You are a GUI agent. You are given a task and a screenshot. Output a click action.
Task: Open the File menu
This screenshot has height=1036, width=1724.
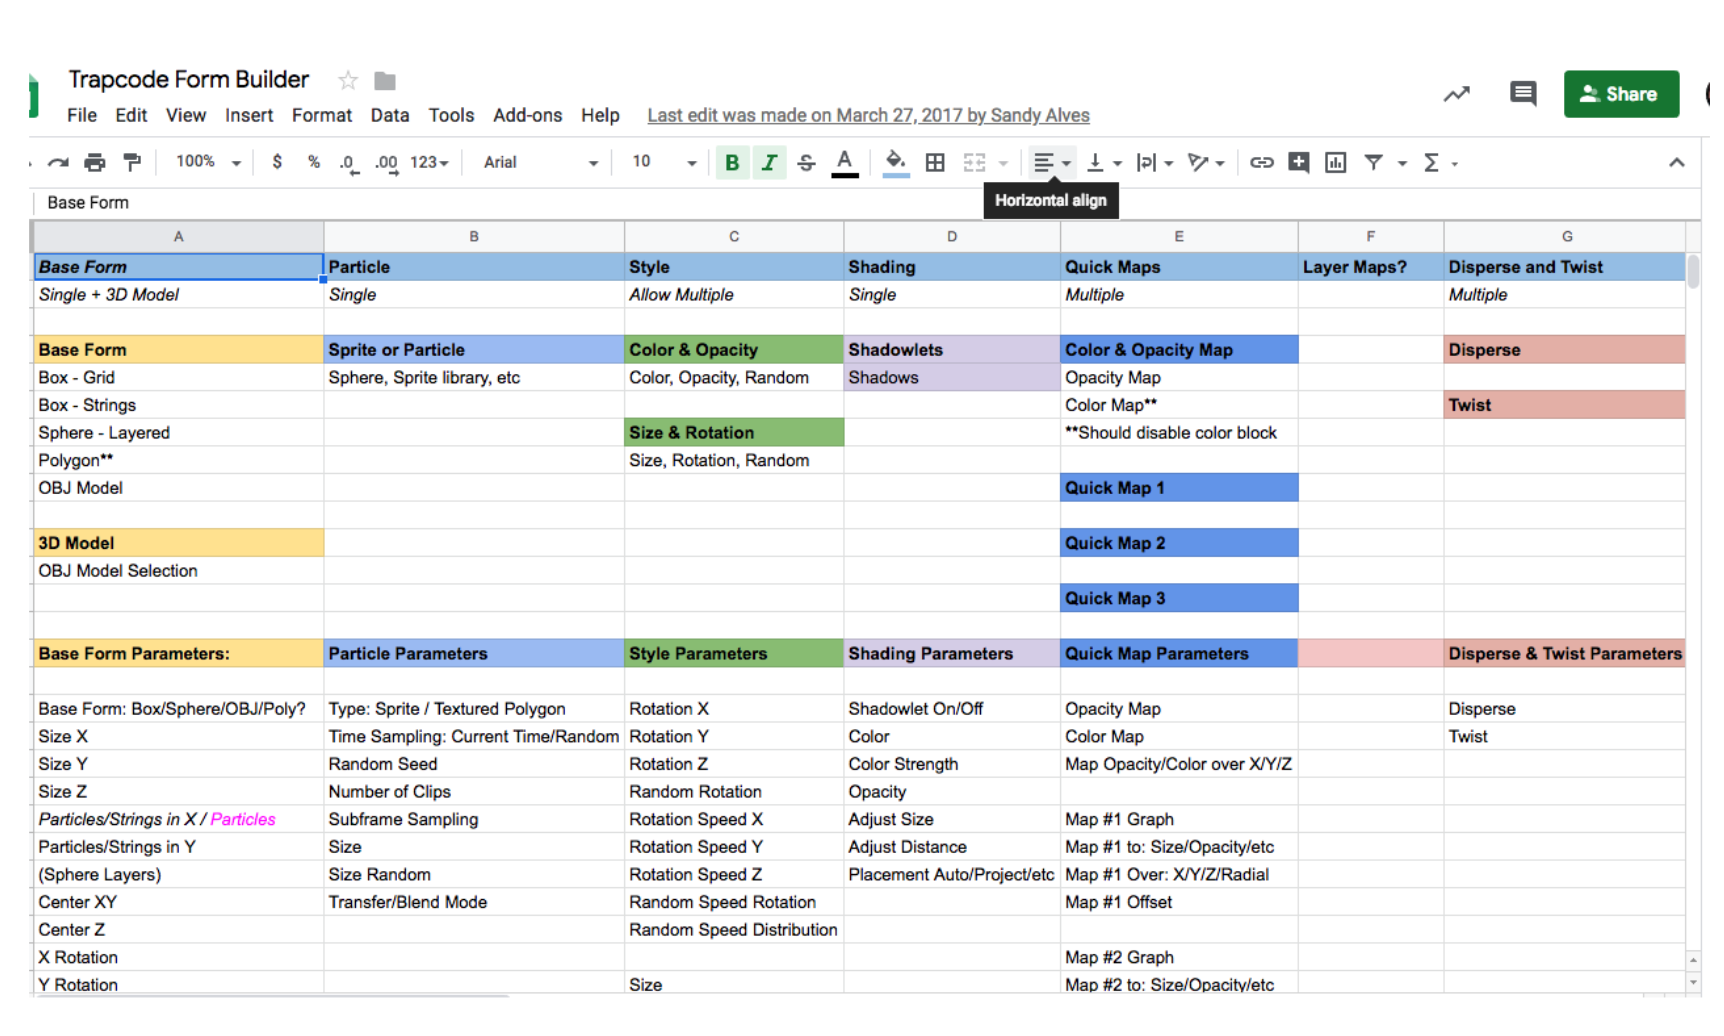click(x=82, y=116)
